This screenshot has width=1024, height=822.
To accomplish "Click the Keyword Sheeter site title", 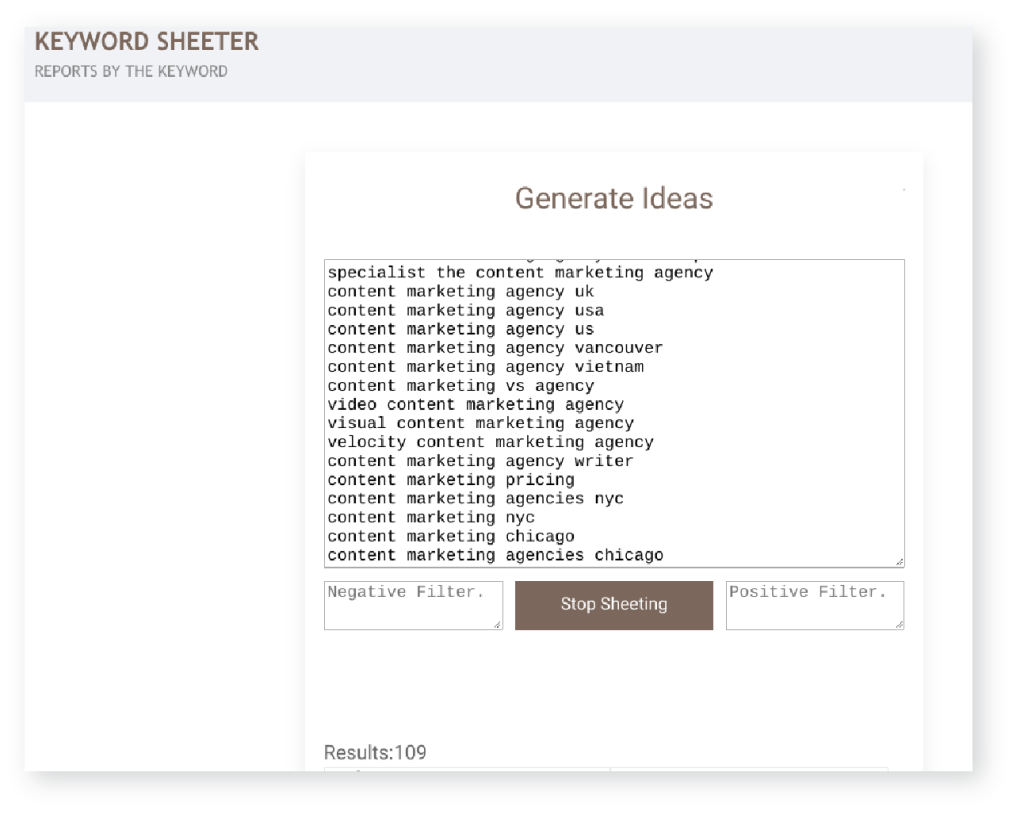I will [147, 42].
